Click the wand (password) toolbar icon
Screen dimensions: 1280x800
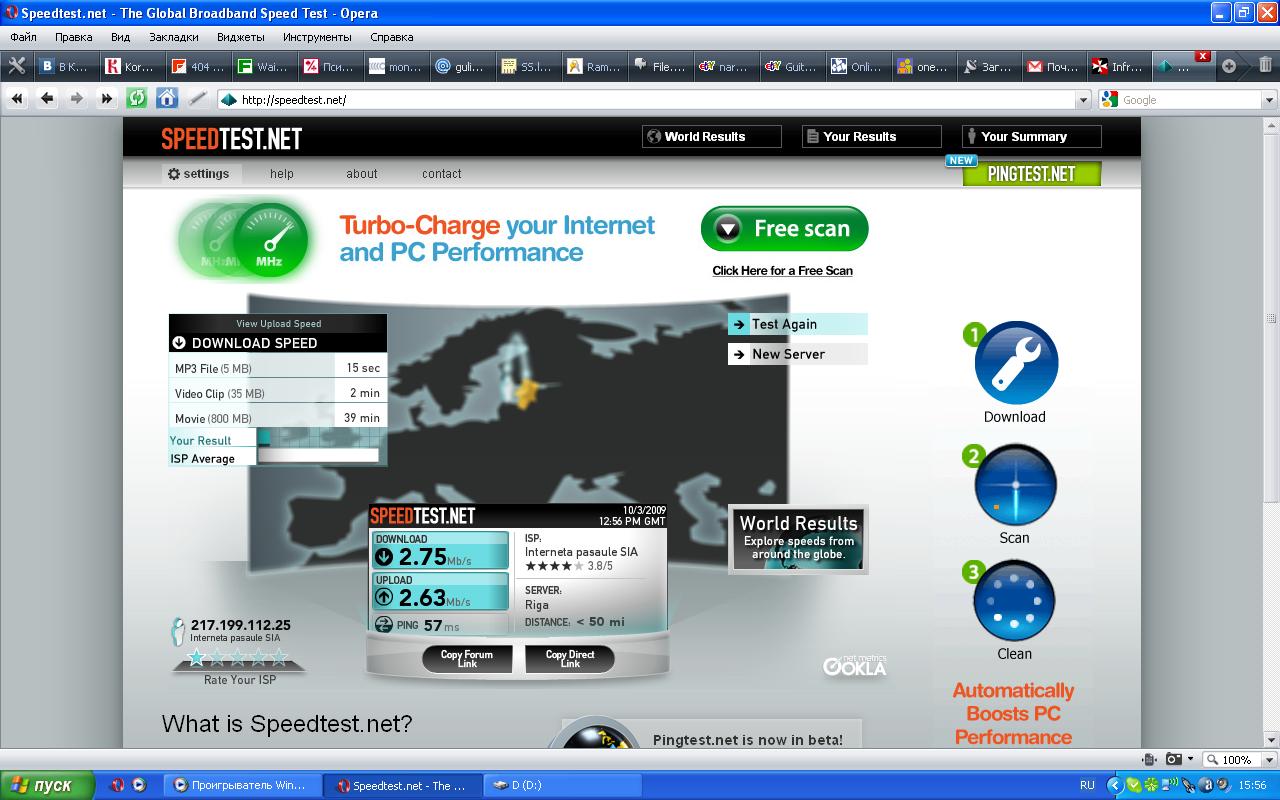click(x=197, y=98)
